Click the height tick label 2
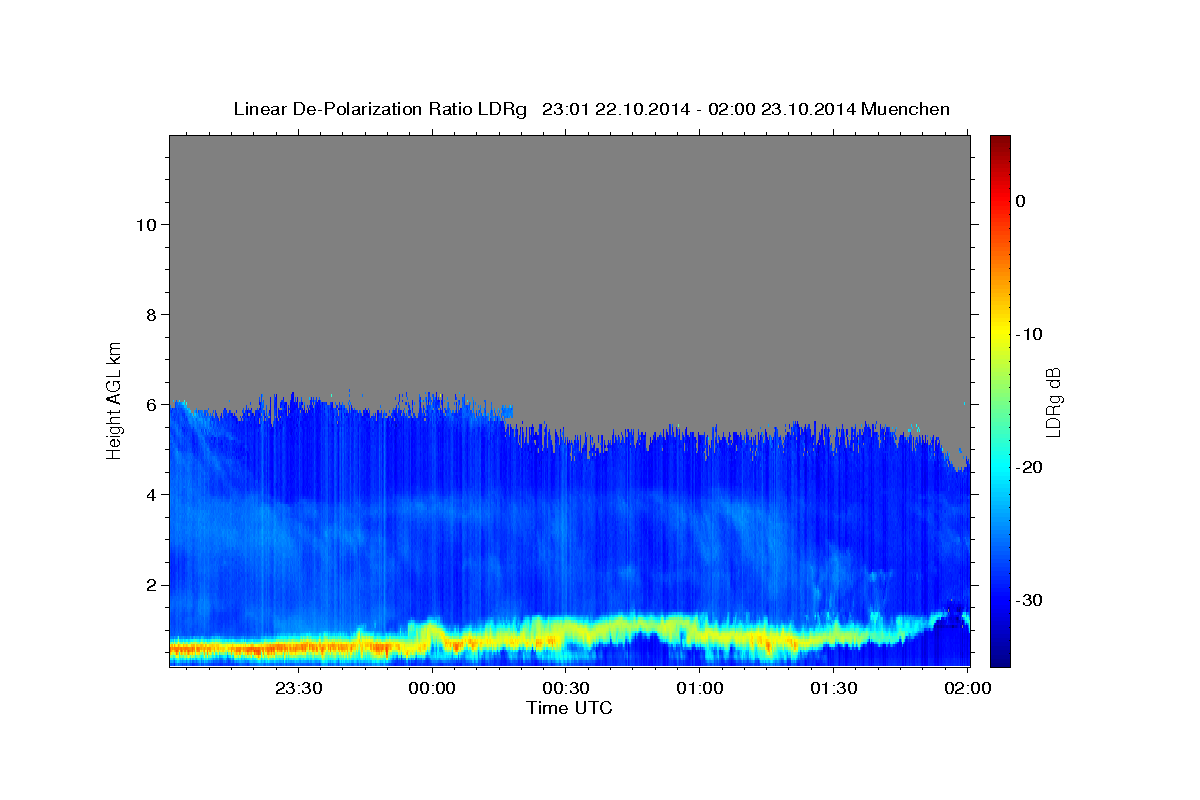Screen dimensions: 1200x800 [151, 584]
